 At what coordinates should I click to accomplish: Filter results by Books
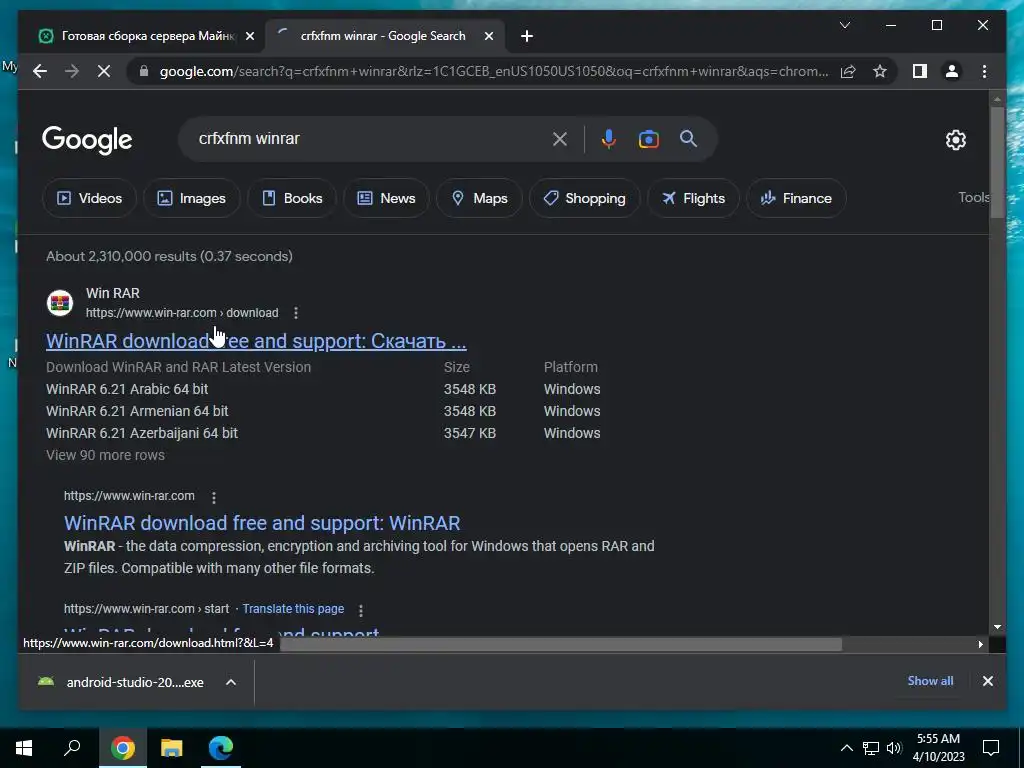tap(292, 198)
